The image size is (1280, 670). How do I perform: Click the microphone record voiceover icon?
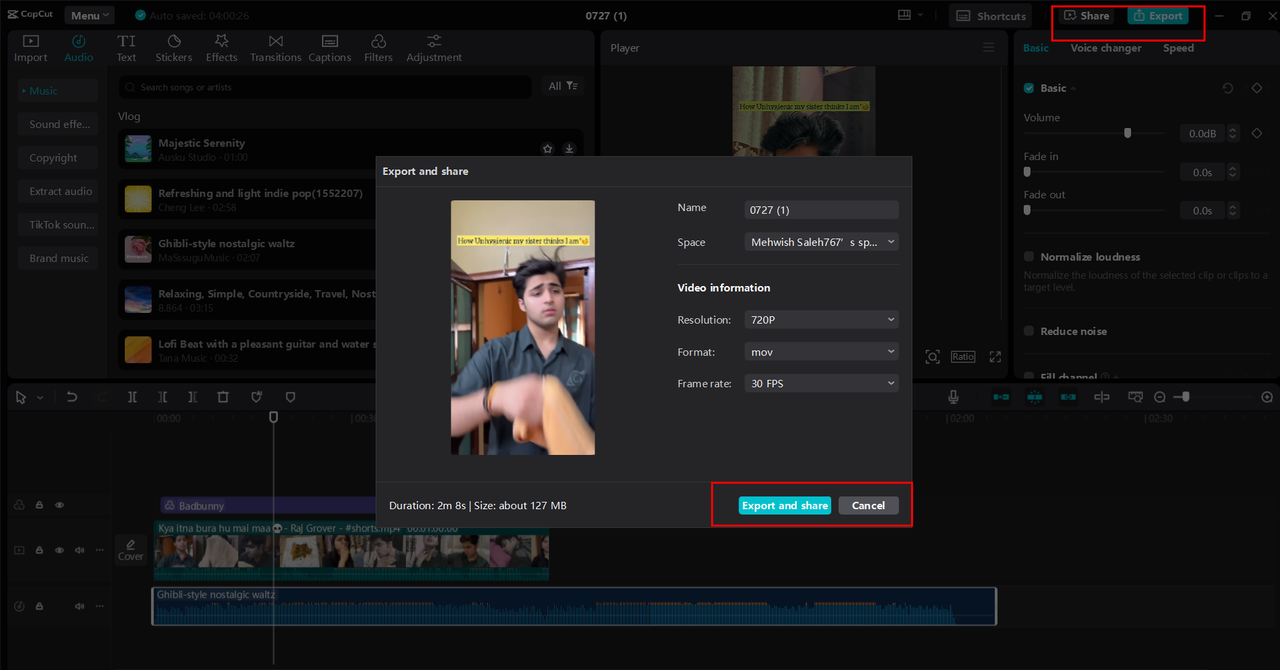tap(954, 397)
